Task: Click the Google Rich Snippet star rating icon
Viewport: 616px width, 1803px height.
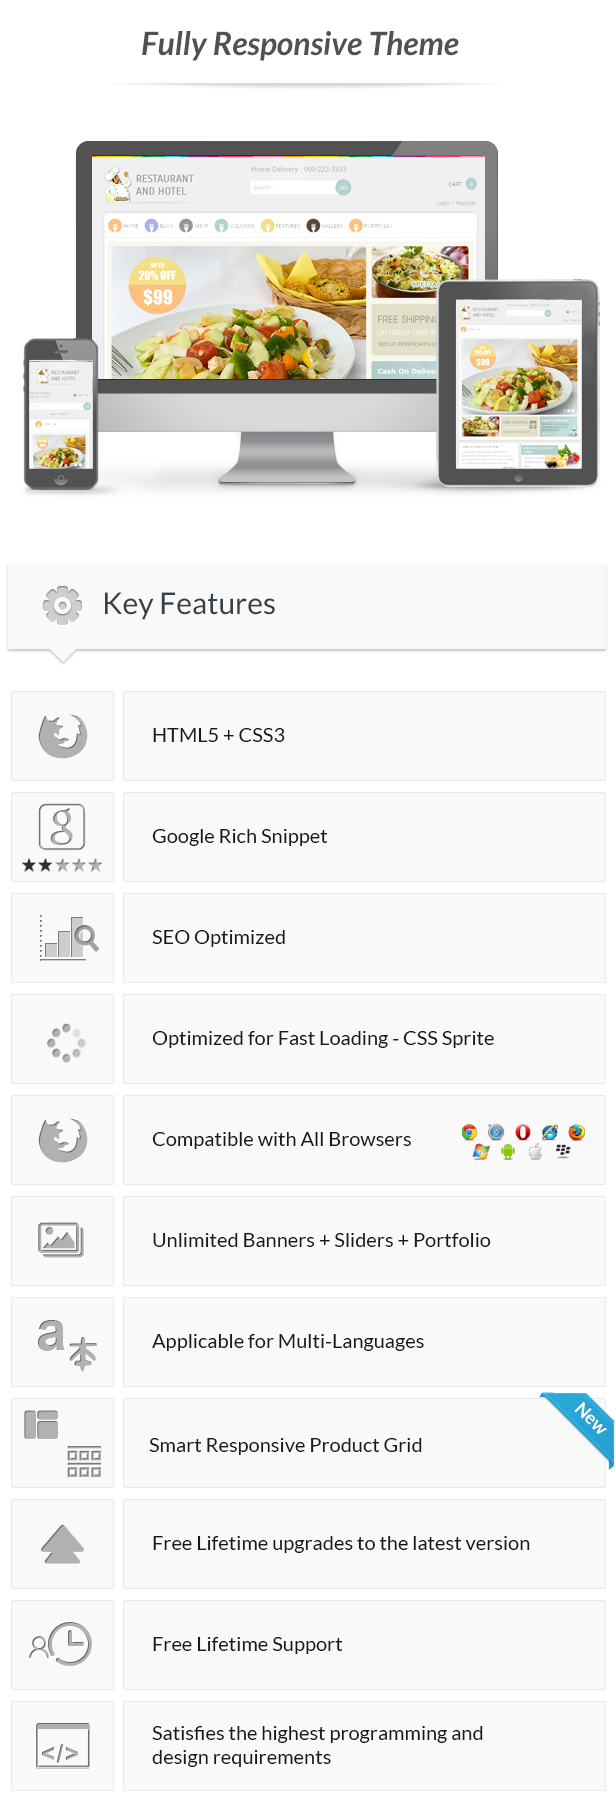Action: [62, 838]
